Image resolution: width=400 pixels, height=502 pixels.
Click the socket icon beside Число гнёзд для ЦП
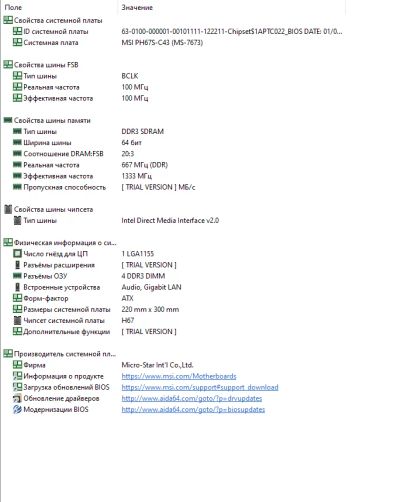tap(17, 254)
